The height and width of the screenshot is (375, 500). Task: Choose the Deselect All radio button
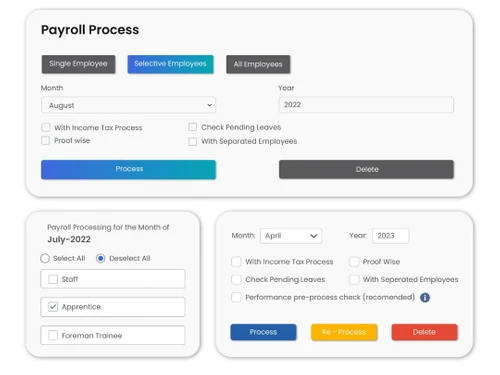click(x=101, y=258)
